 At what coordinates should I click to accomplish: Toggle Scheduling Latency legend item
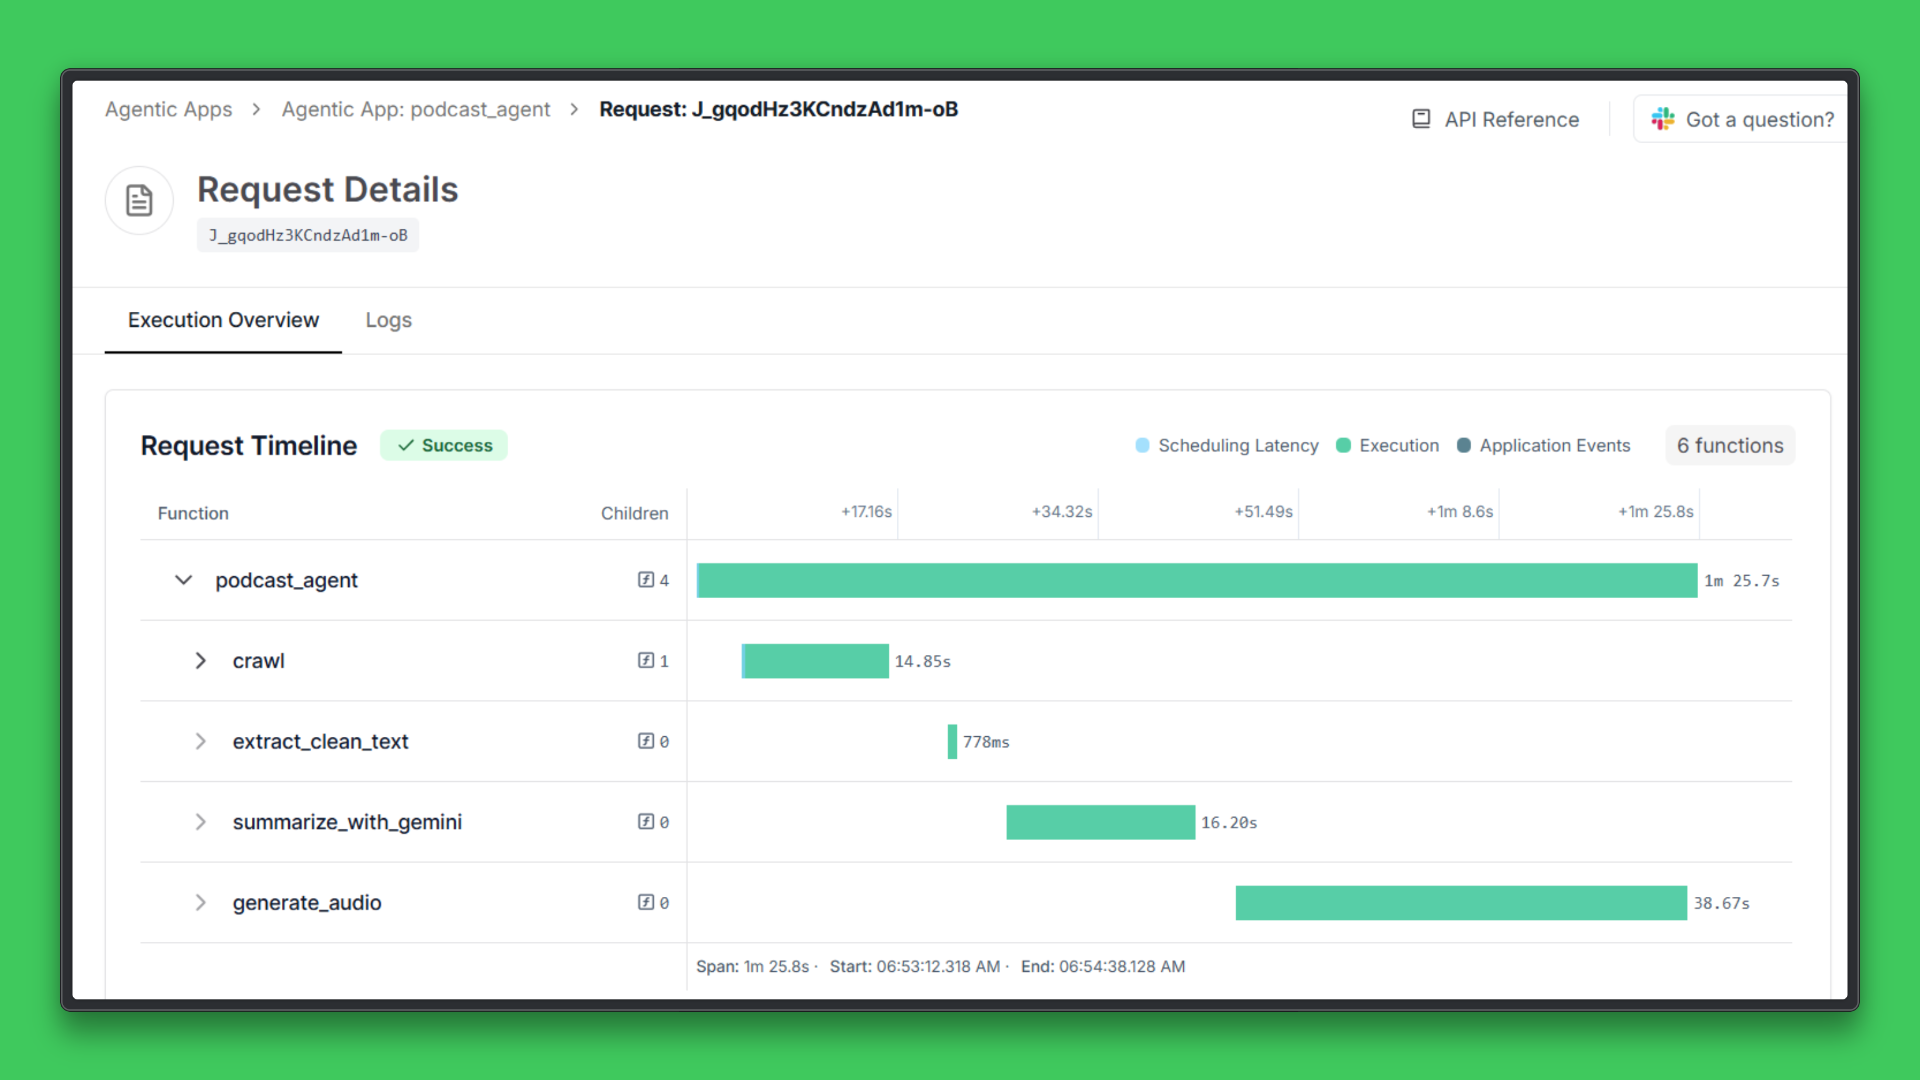tap(1227, 445)
